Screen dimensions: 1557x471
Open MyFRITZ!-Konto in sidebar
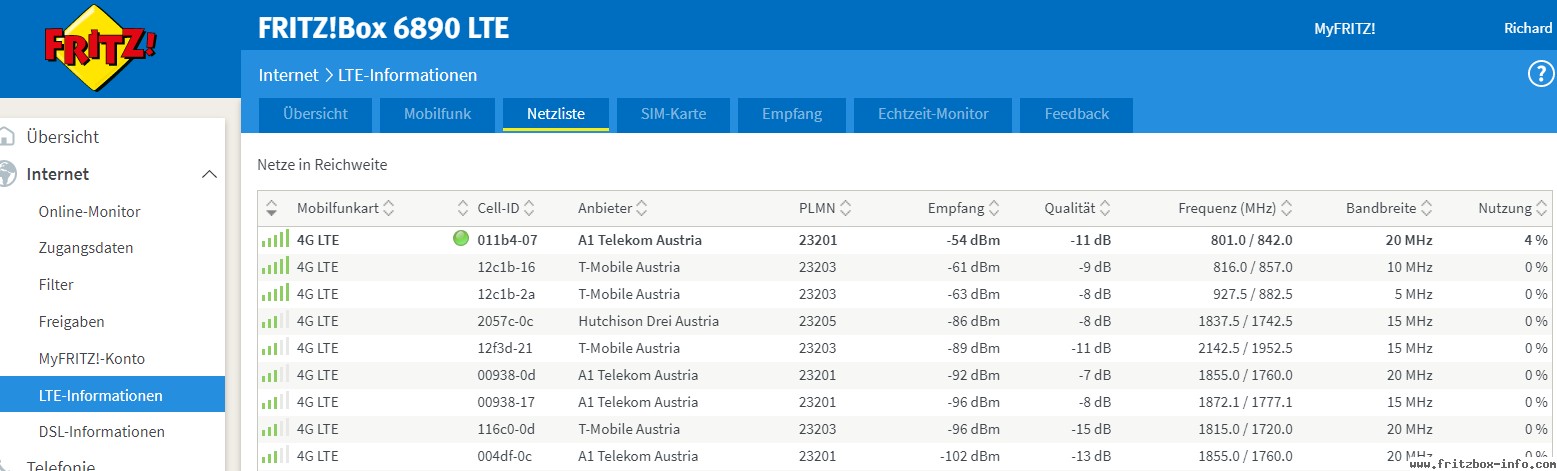coord(92,358)
